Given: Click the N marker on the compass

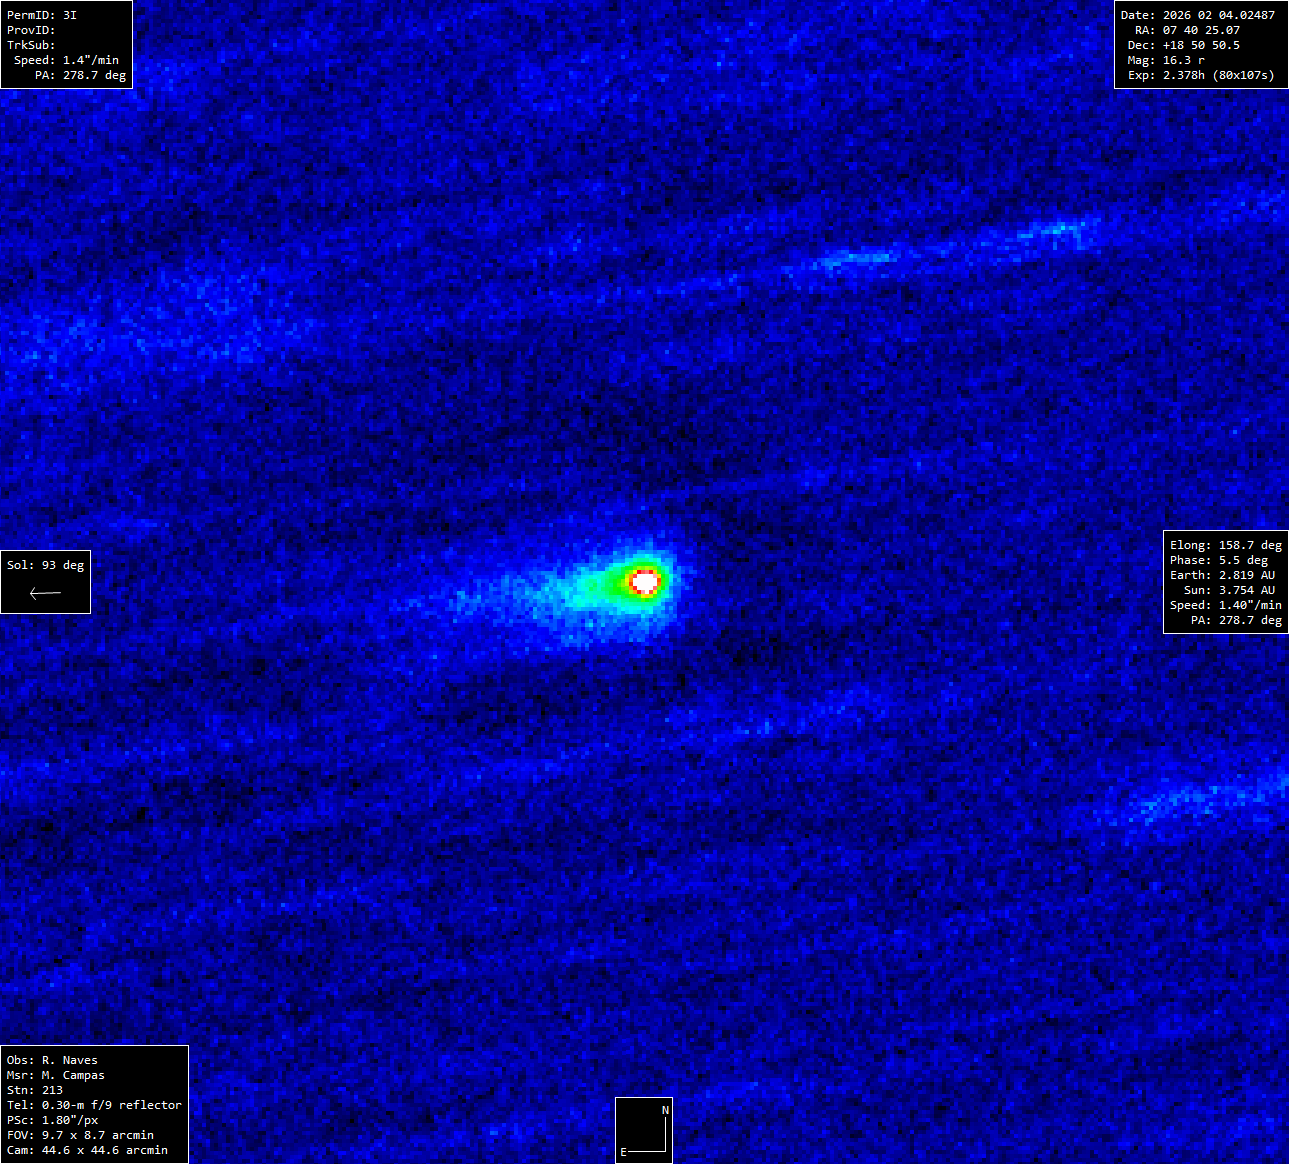Looking at the screenshot, I should [x=665, y=1110].
